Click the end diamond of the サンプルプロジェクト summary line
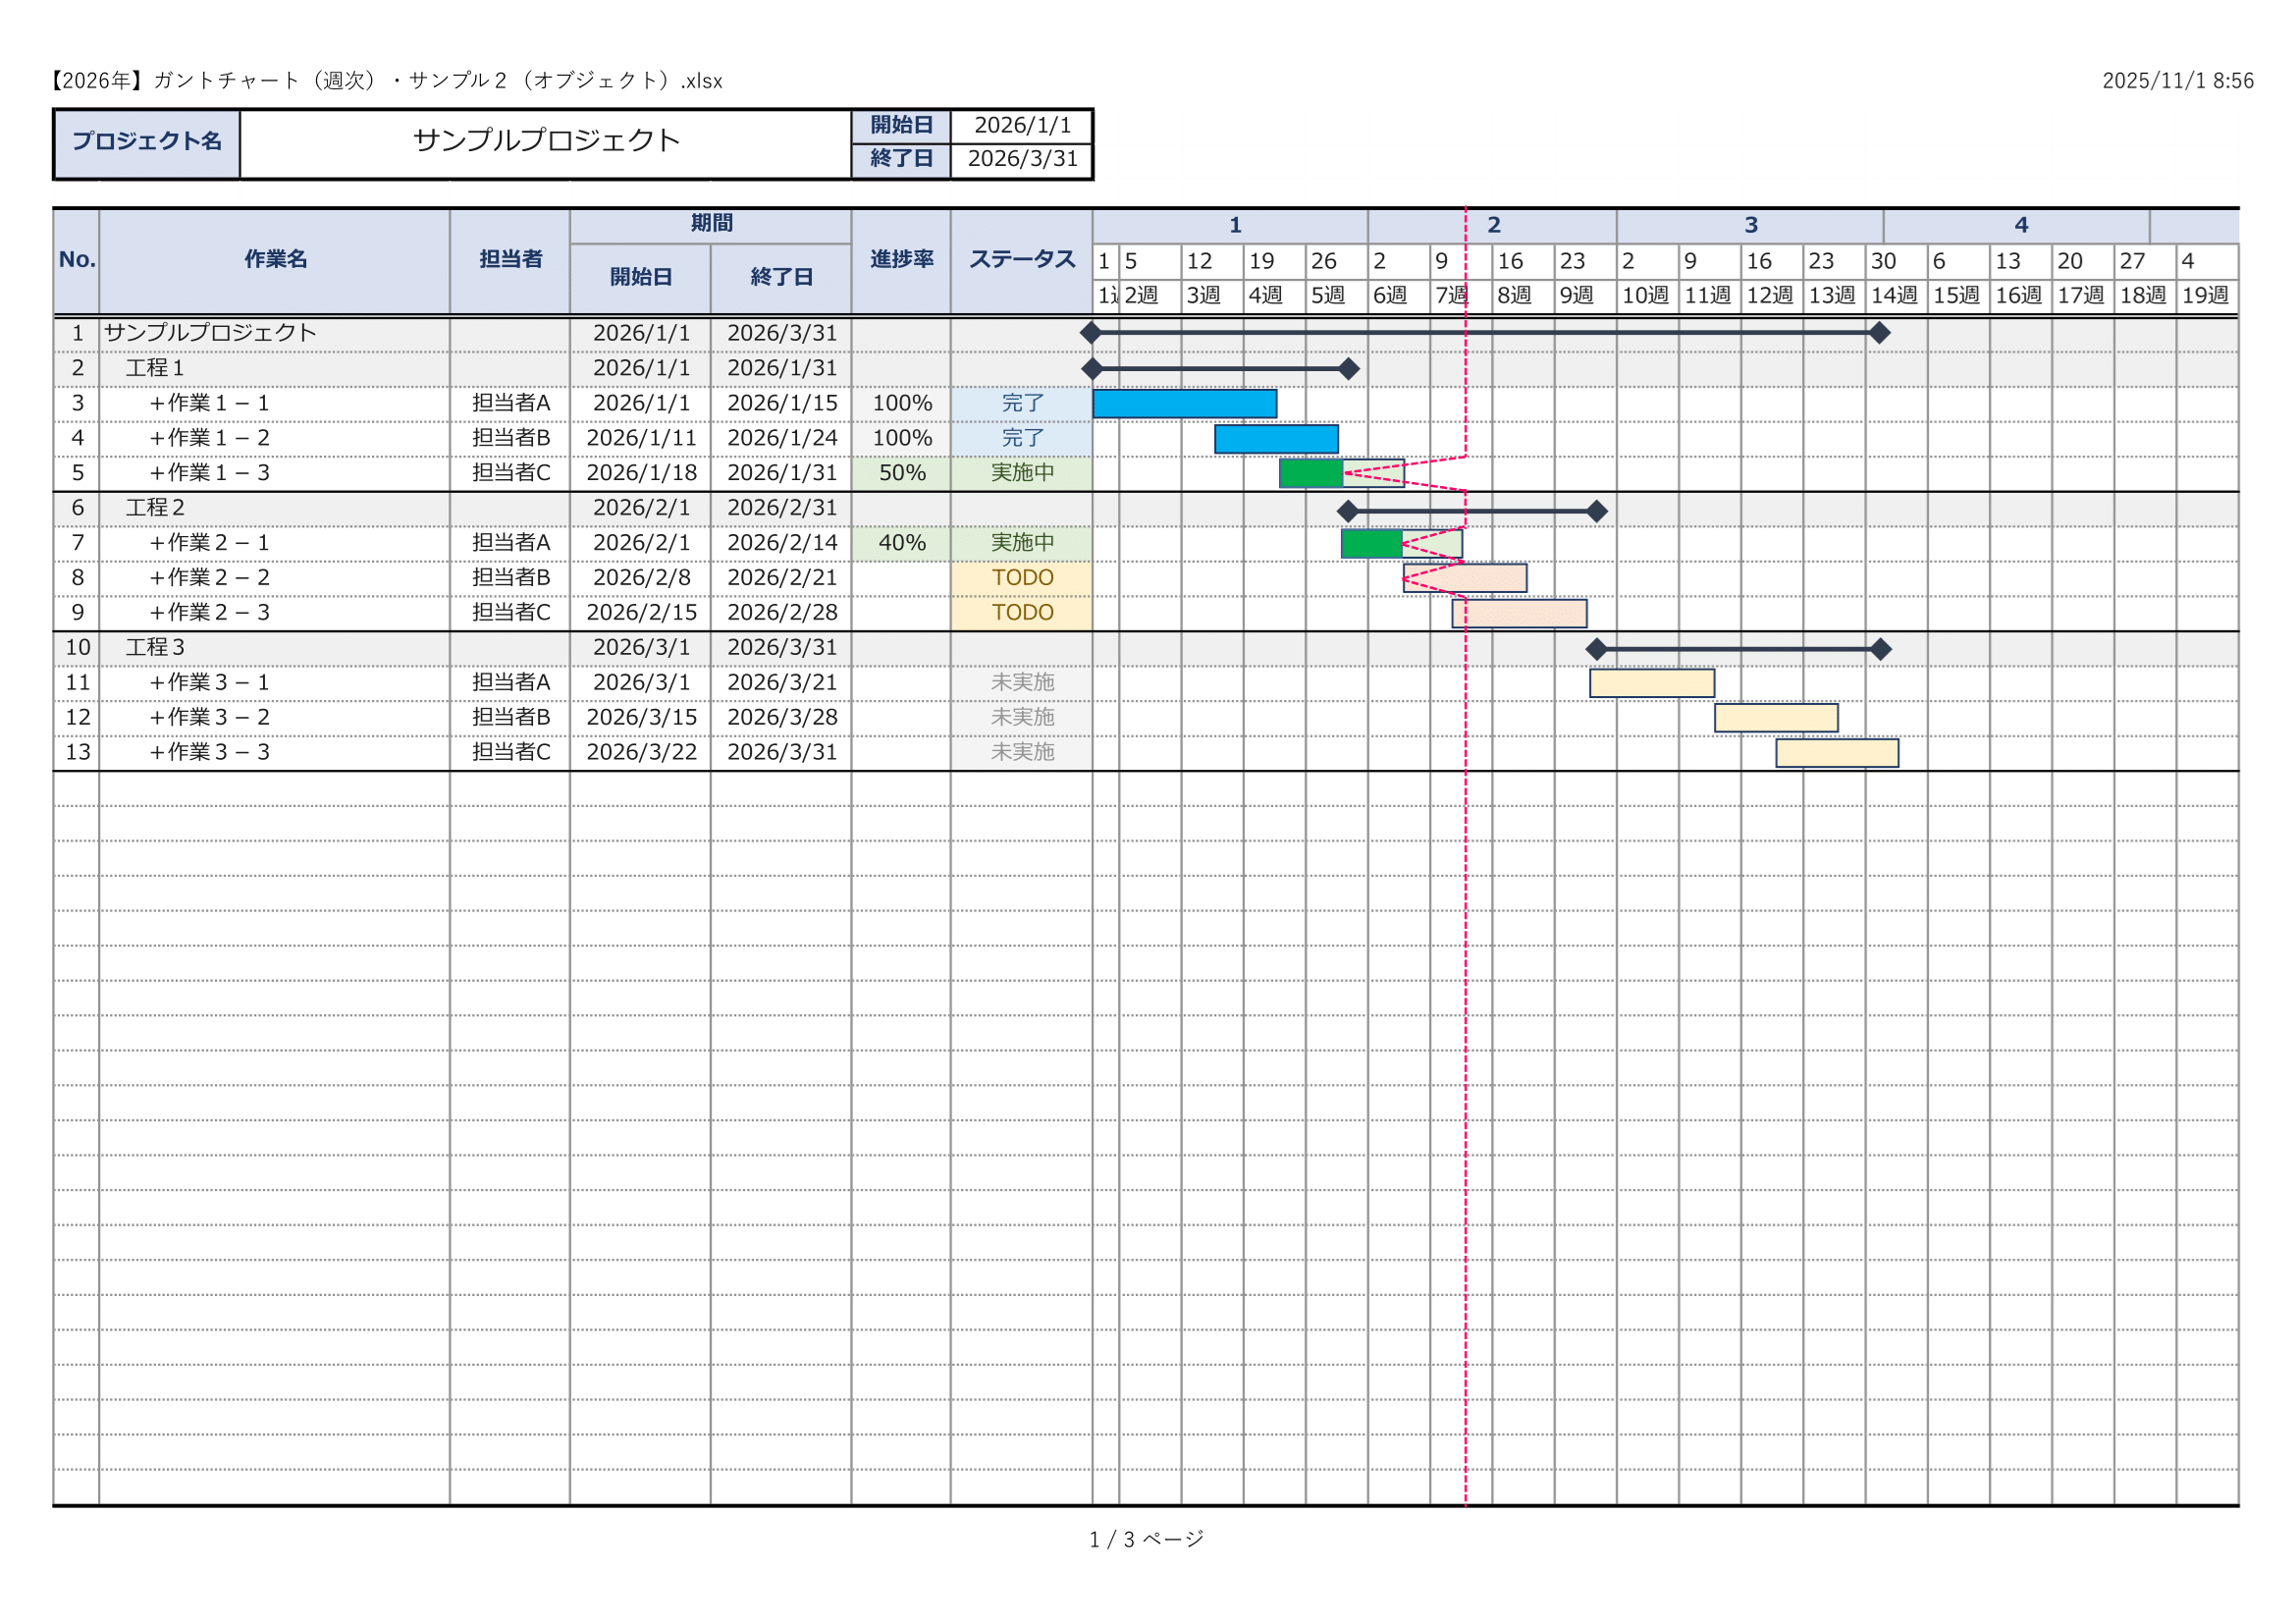The width and height of the screenshot is (2296, 1624). [x=1879, y=333]
